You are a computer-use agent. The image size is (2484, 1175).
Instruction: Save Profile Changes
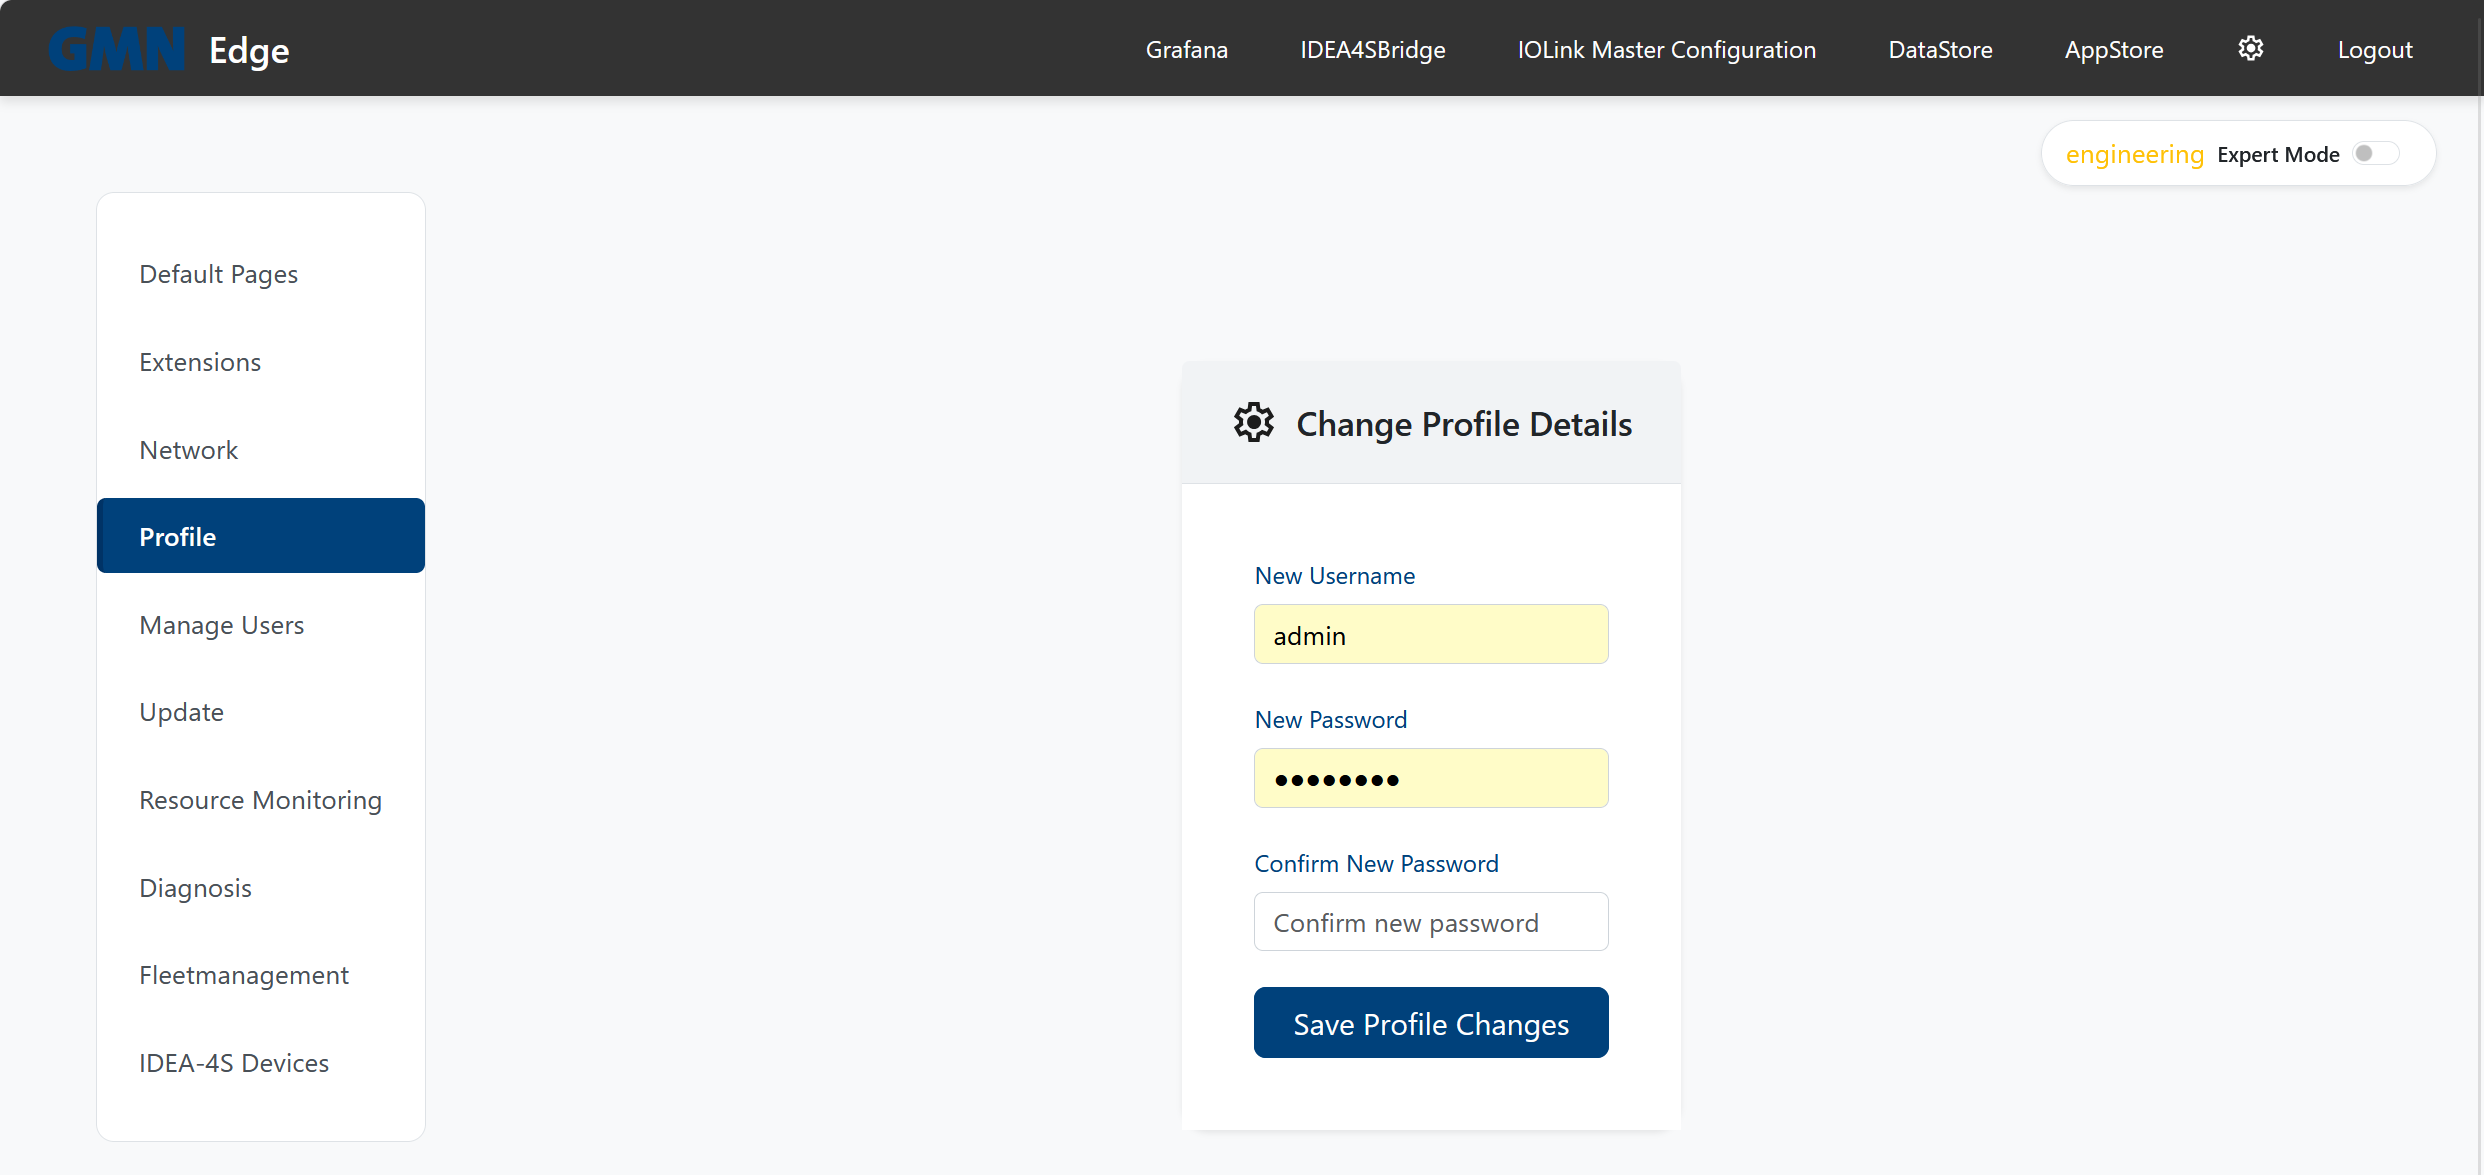point(1430,1022)
